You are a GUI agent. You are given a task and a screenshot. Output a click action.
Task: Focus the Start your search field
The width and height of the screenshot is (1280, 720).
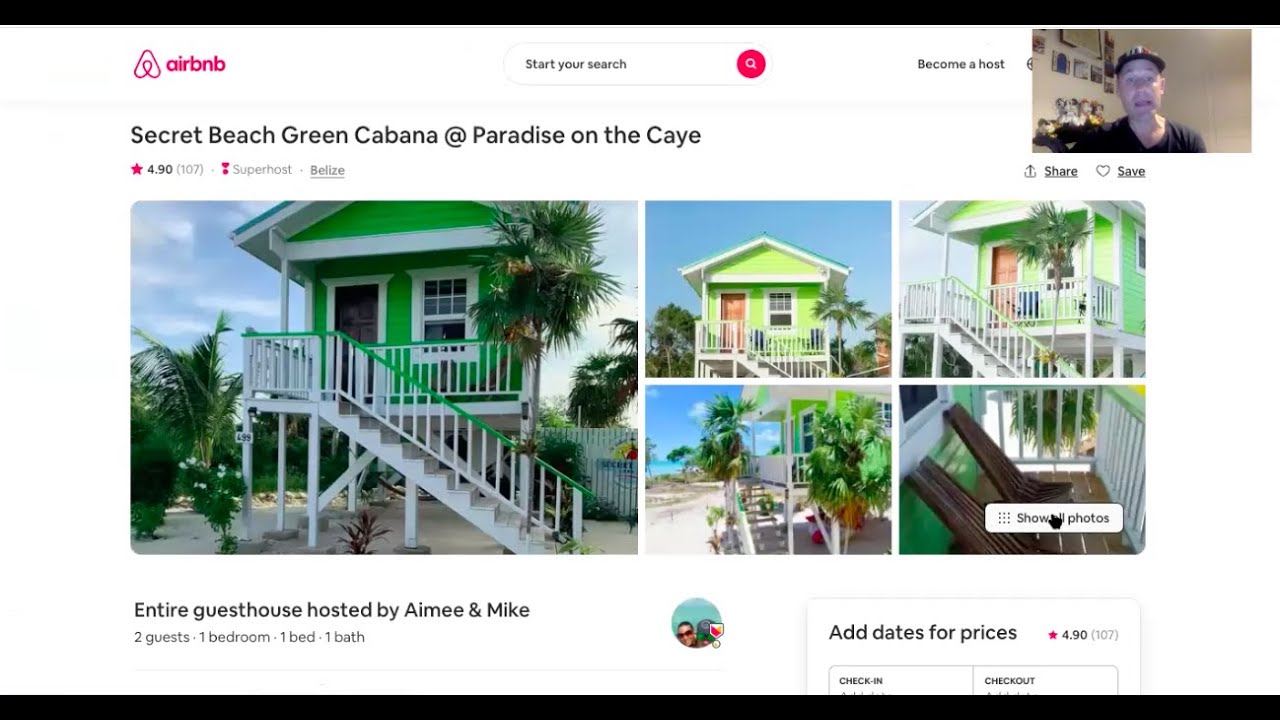click(637, 64)
